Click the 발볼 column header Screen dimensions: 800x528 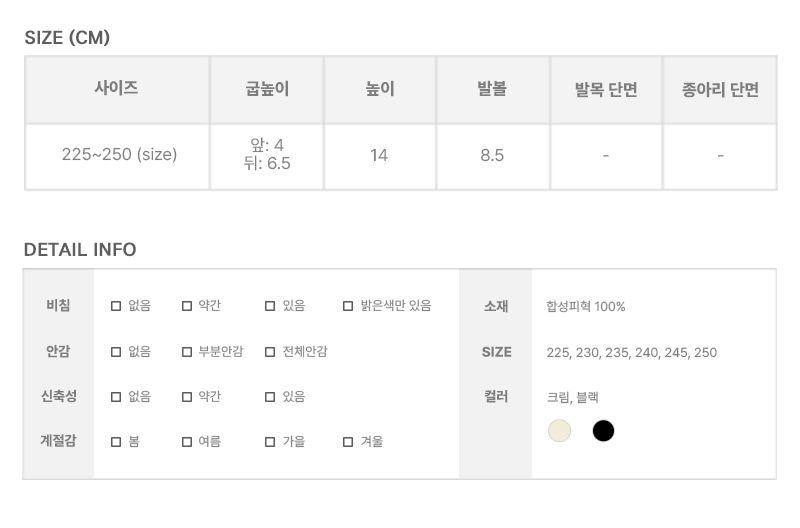pos(492,89)
